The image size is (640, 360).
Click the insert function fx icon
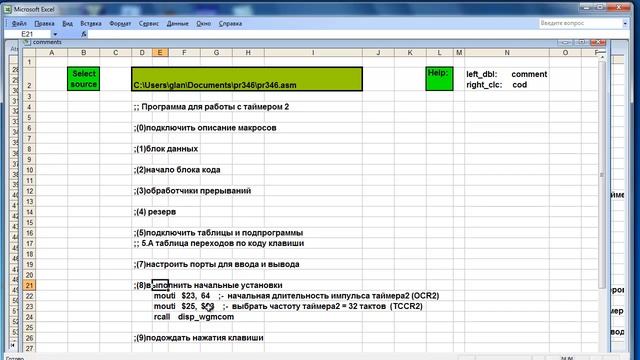coord(84,34)
